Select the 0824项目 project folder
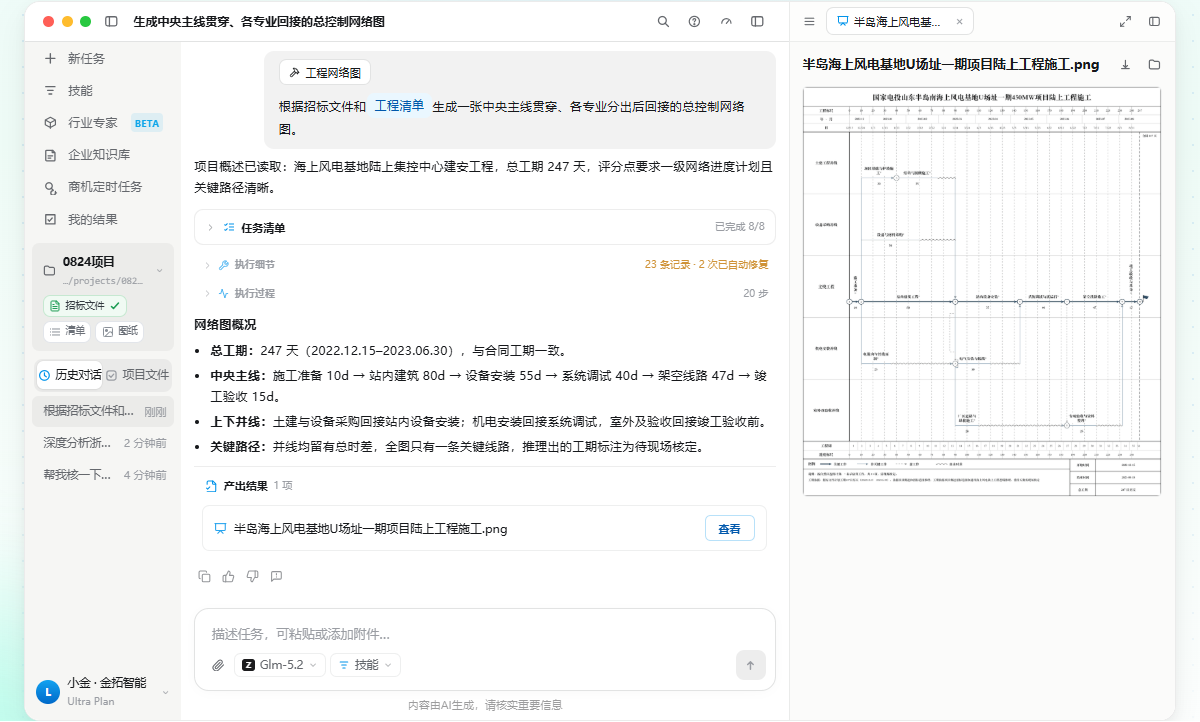 (x=103, y=269)
